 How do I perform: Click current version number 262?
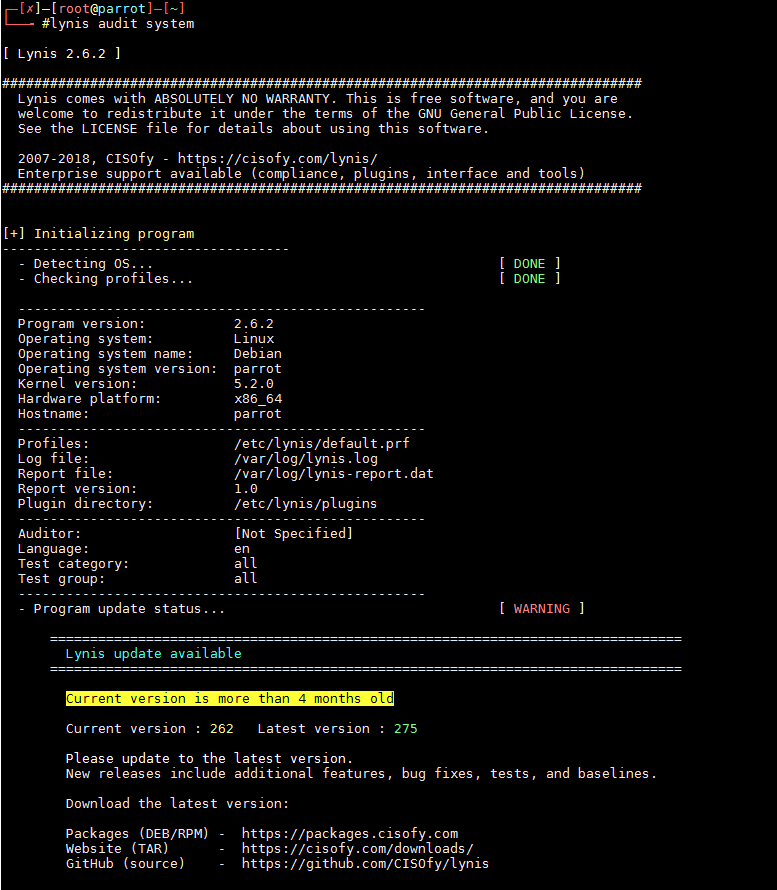click(x=221, y=729)
